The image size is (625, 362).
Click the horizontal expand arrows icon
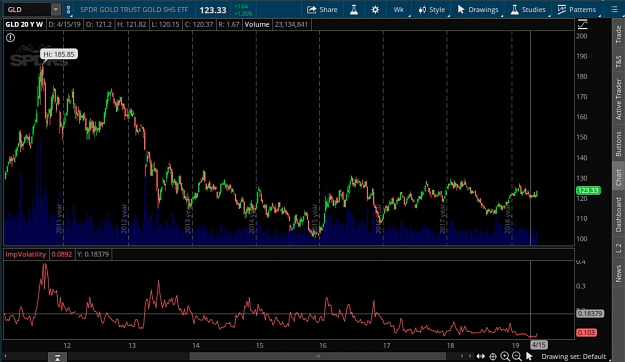(x=481, y=356)
